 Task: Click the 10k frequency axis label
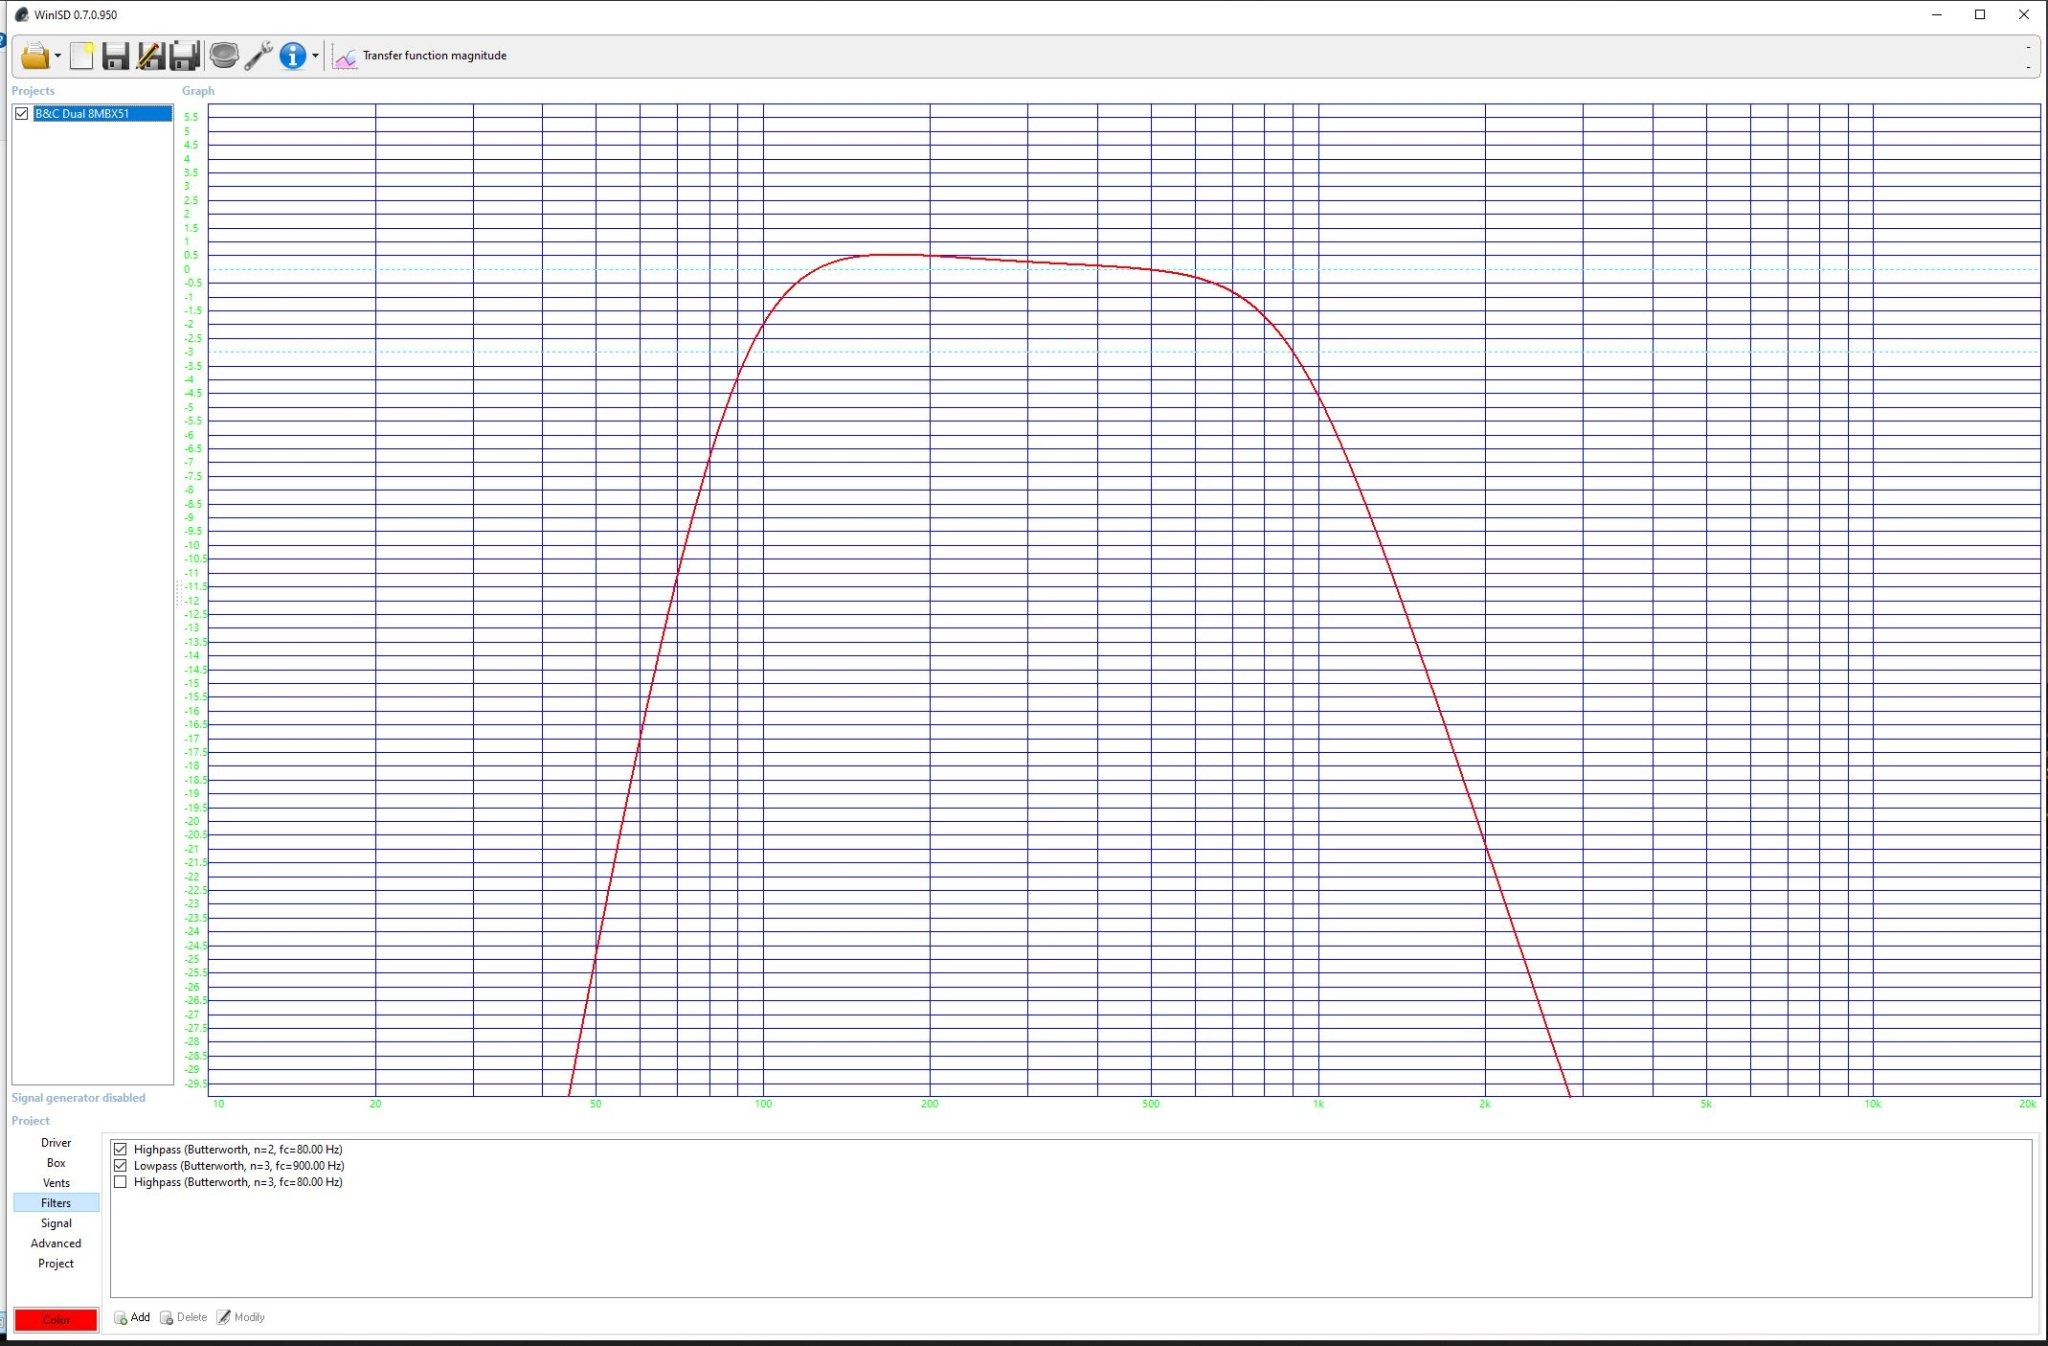pos(1872,1104)
